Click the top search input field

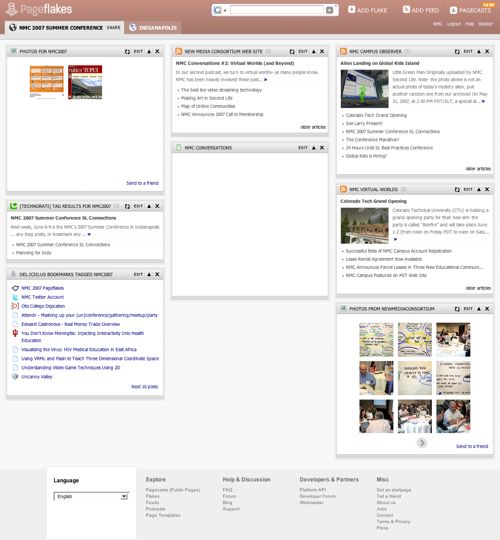coord(277,10)
